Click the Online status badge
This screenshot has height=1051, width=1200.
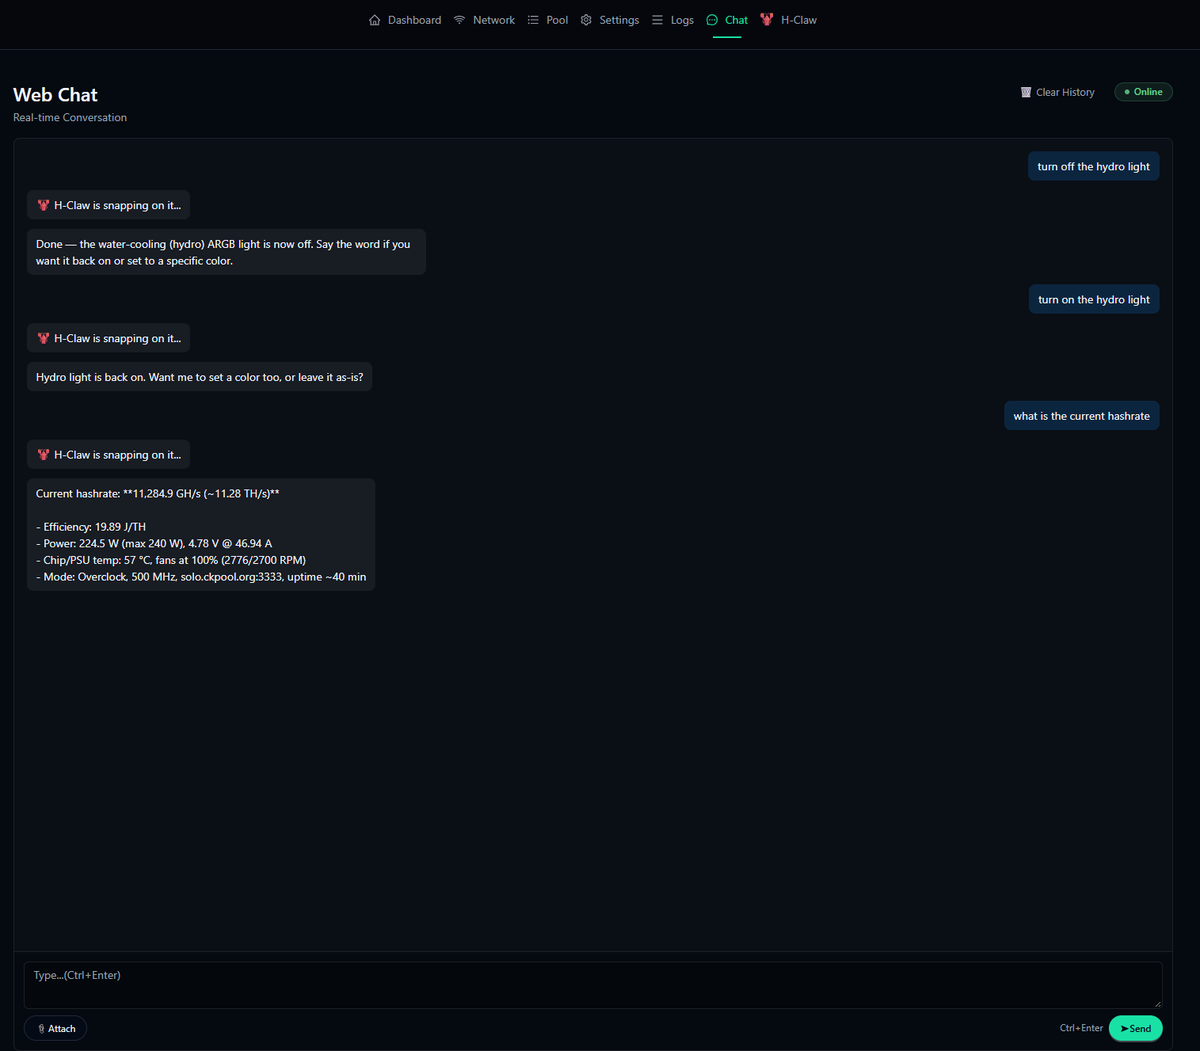point(1143,92)
